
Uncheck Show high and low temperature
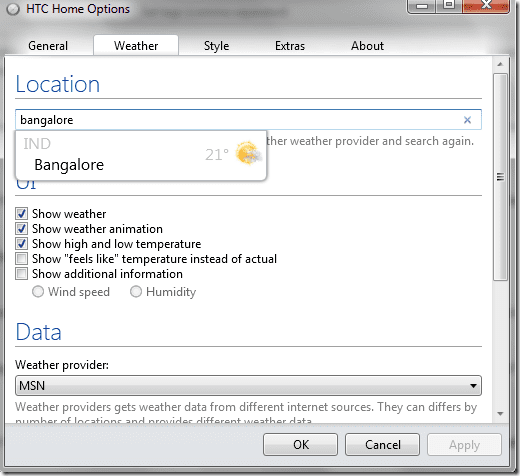coord(22,244)
